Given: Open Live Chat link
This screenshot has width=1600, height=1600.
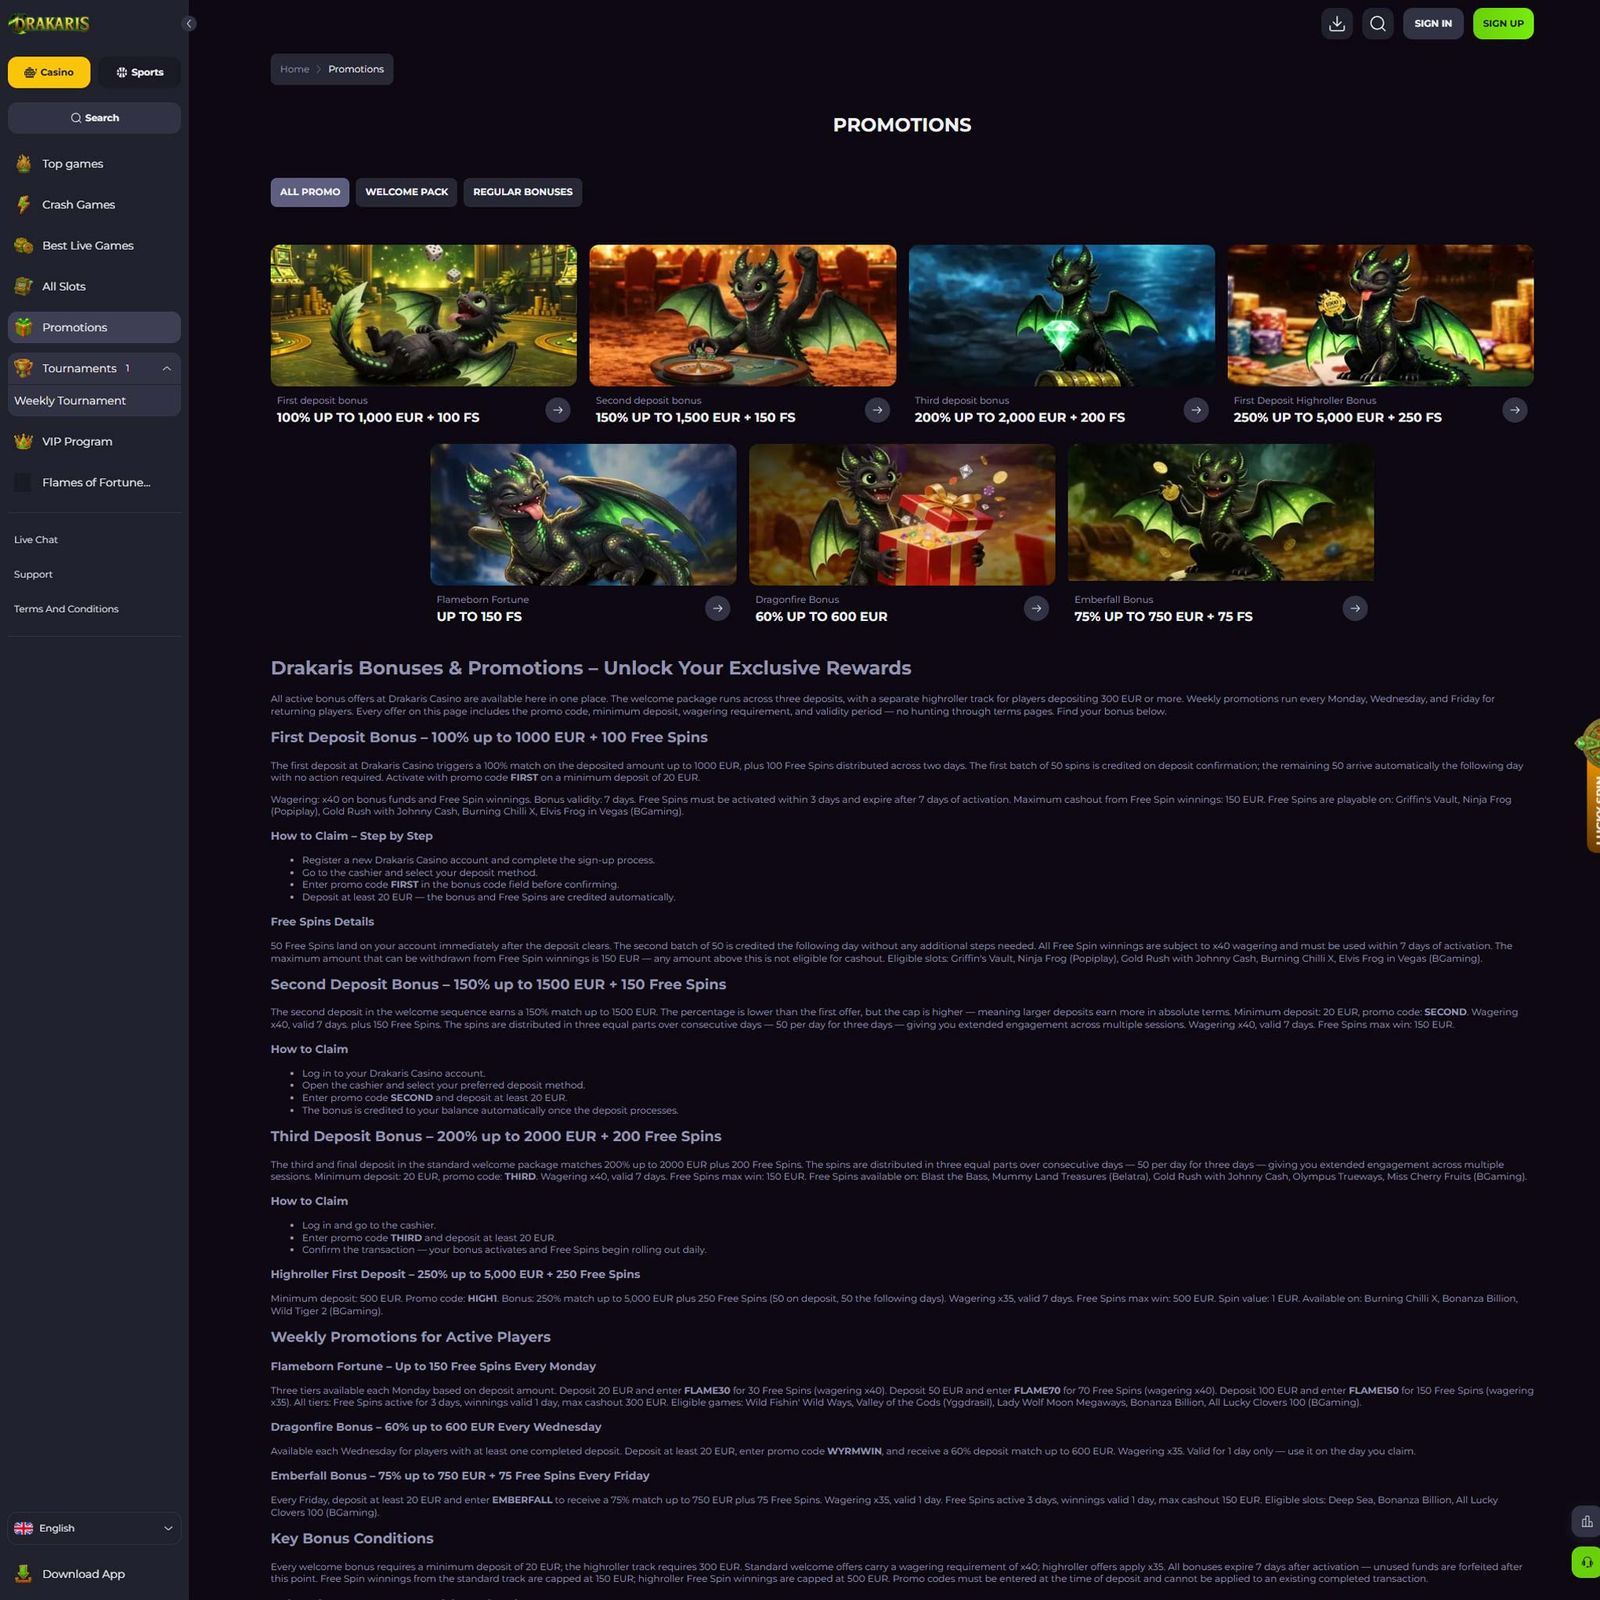Looking at the screenshot, I should (x=36, y=540).
